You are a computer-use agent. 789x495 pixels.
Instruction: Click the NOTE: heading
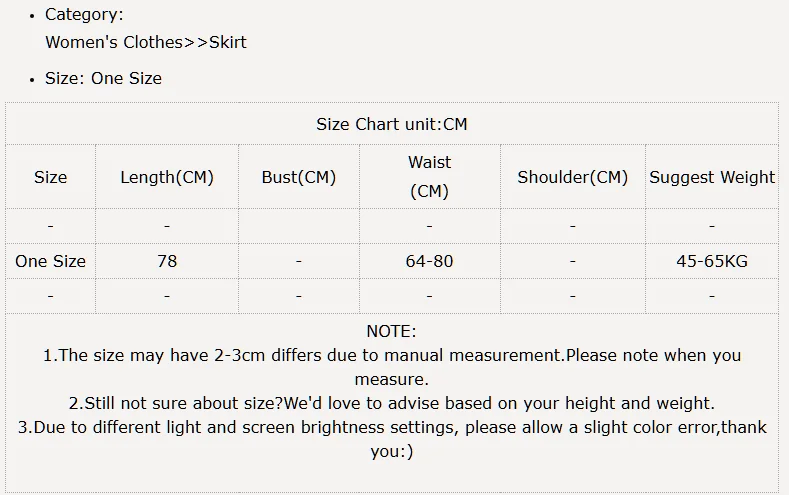(391, 331)
